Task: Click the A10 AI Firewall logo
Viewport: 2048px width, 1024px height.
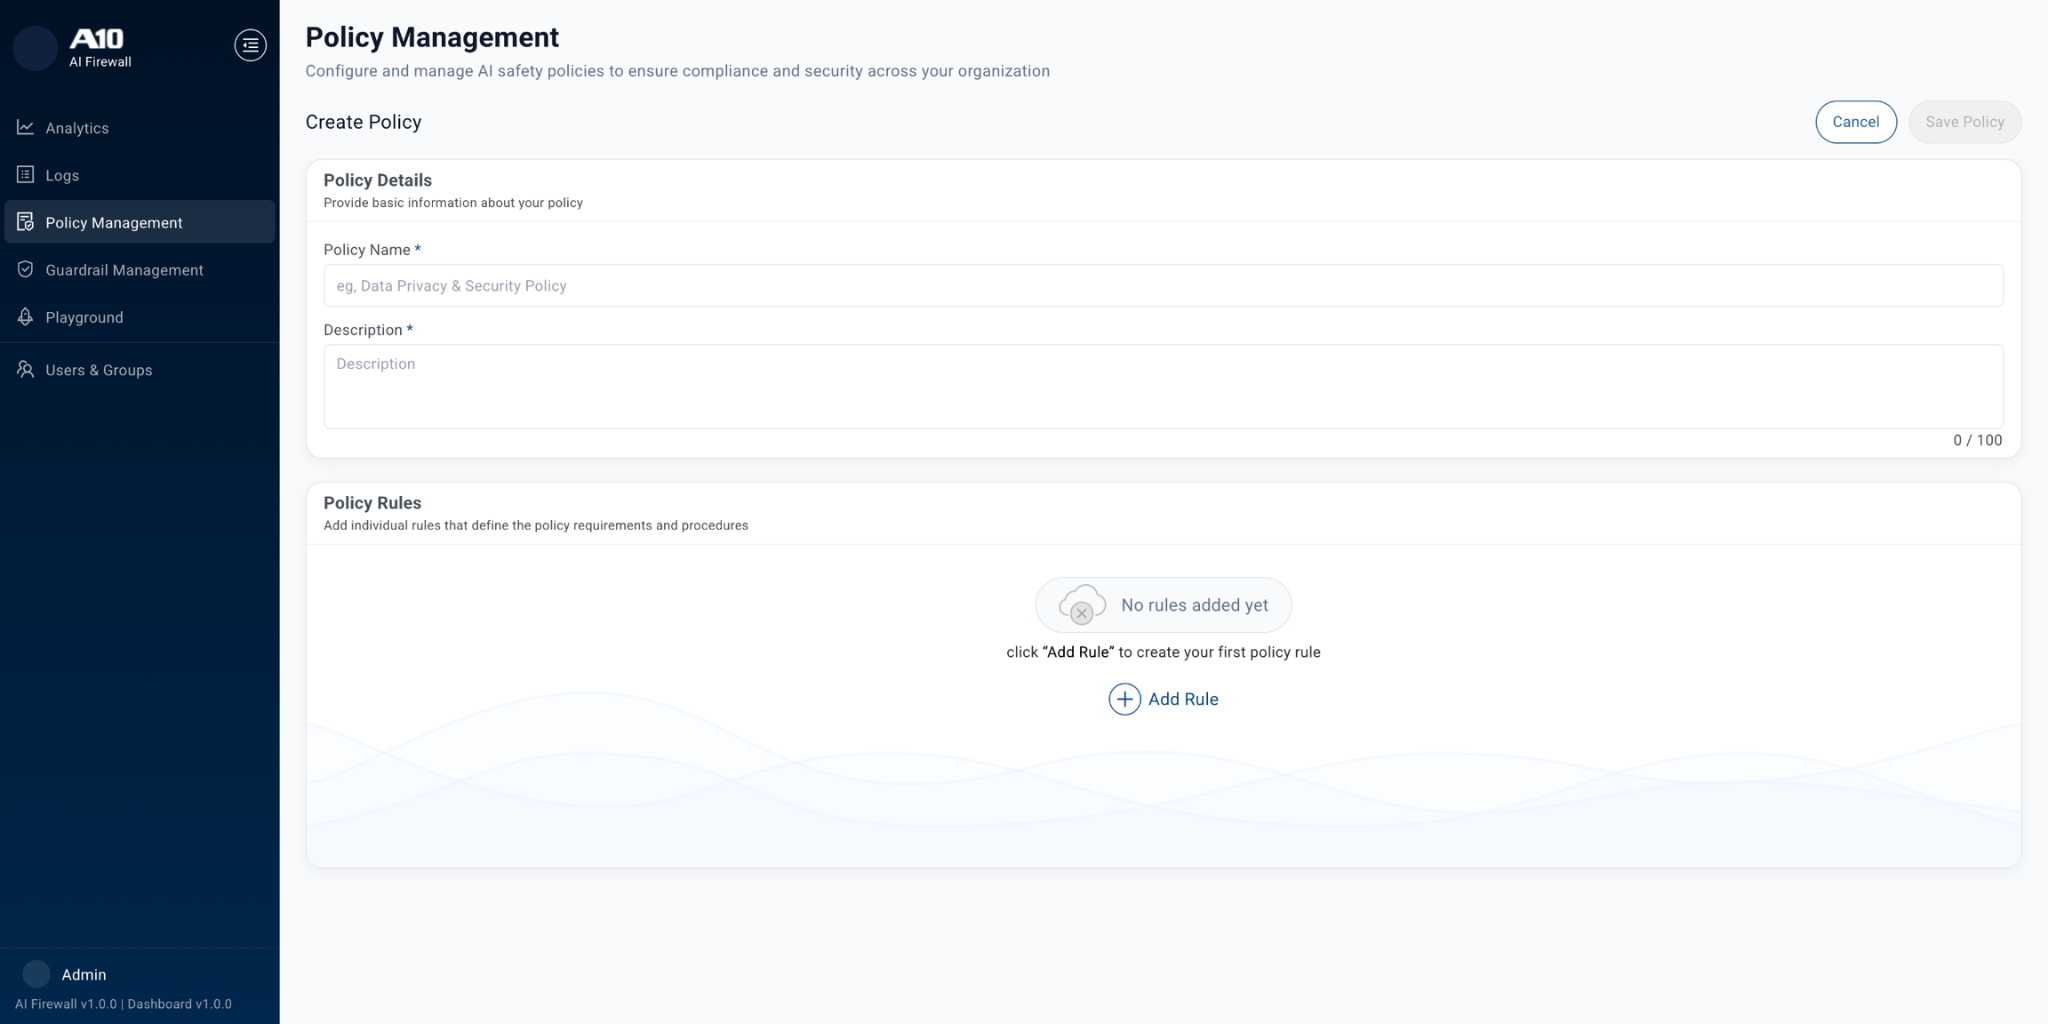Action: (98, 46)
